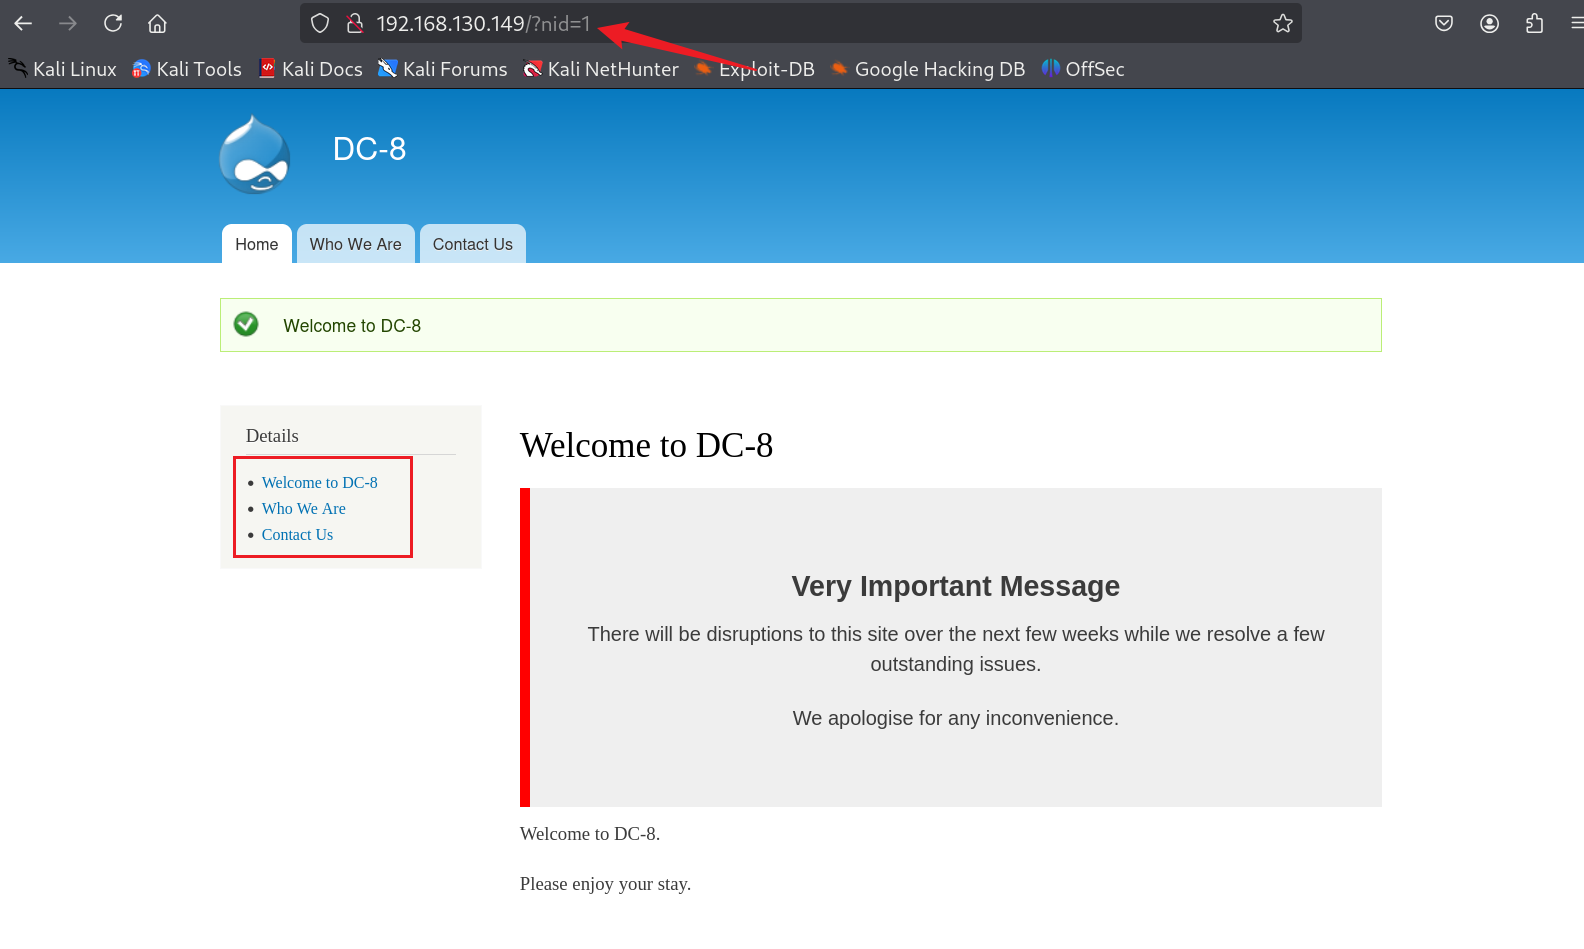
Task: Select the Home navigation tab
Action: point(256,244)
